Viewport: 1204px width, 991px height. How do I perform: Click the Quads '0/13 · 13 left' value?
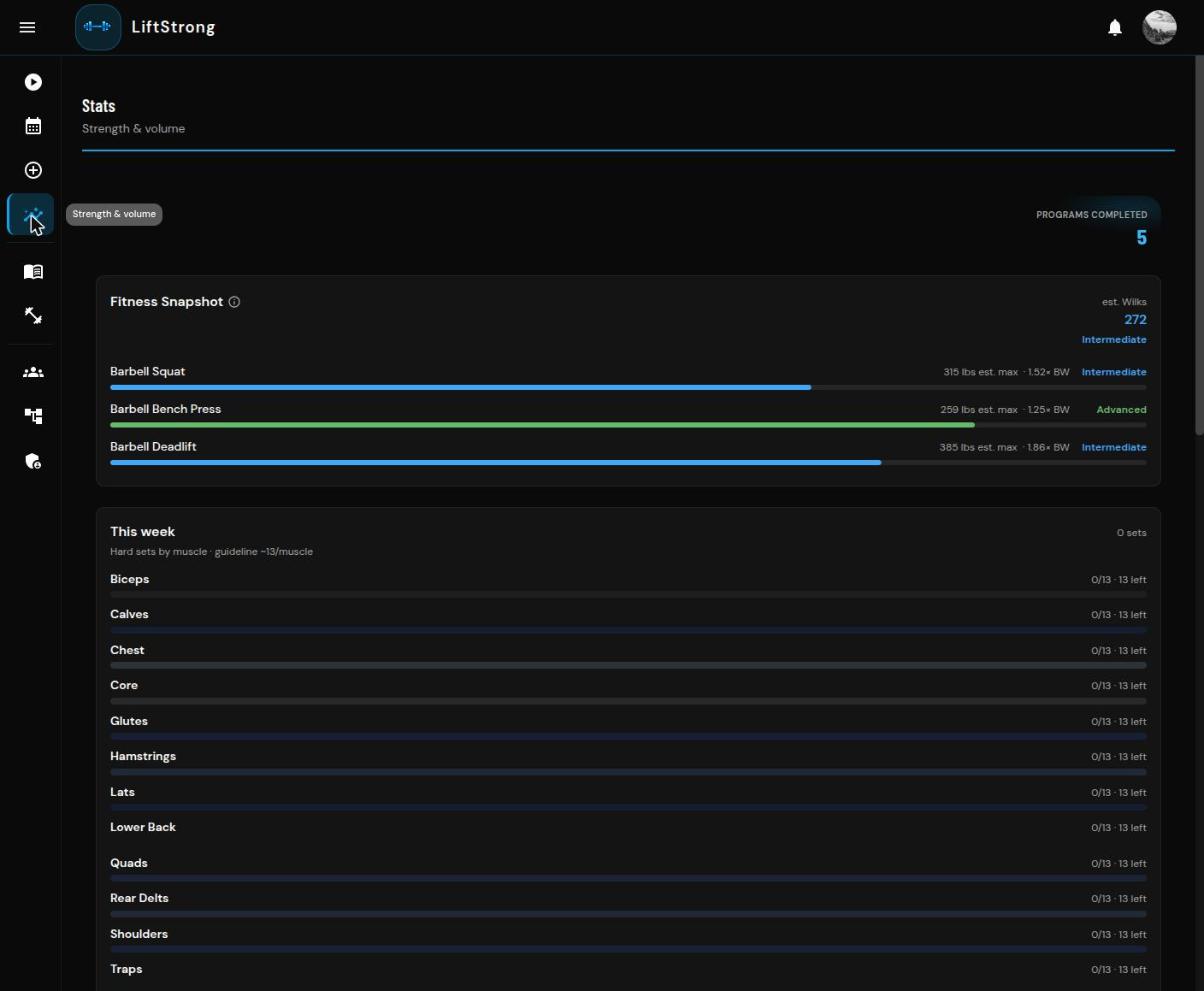click(1119, 864)
